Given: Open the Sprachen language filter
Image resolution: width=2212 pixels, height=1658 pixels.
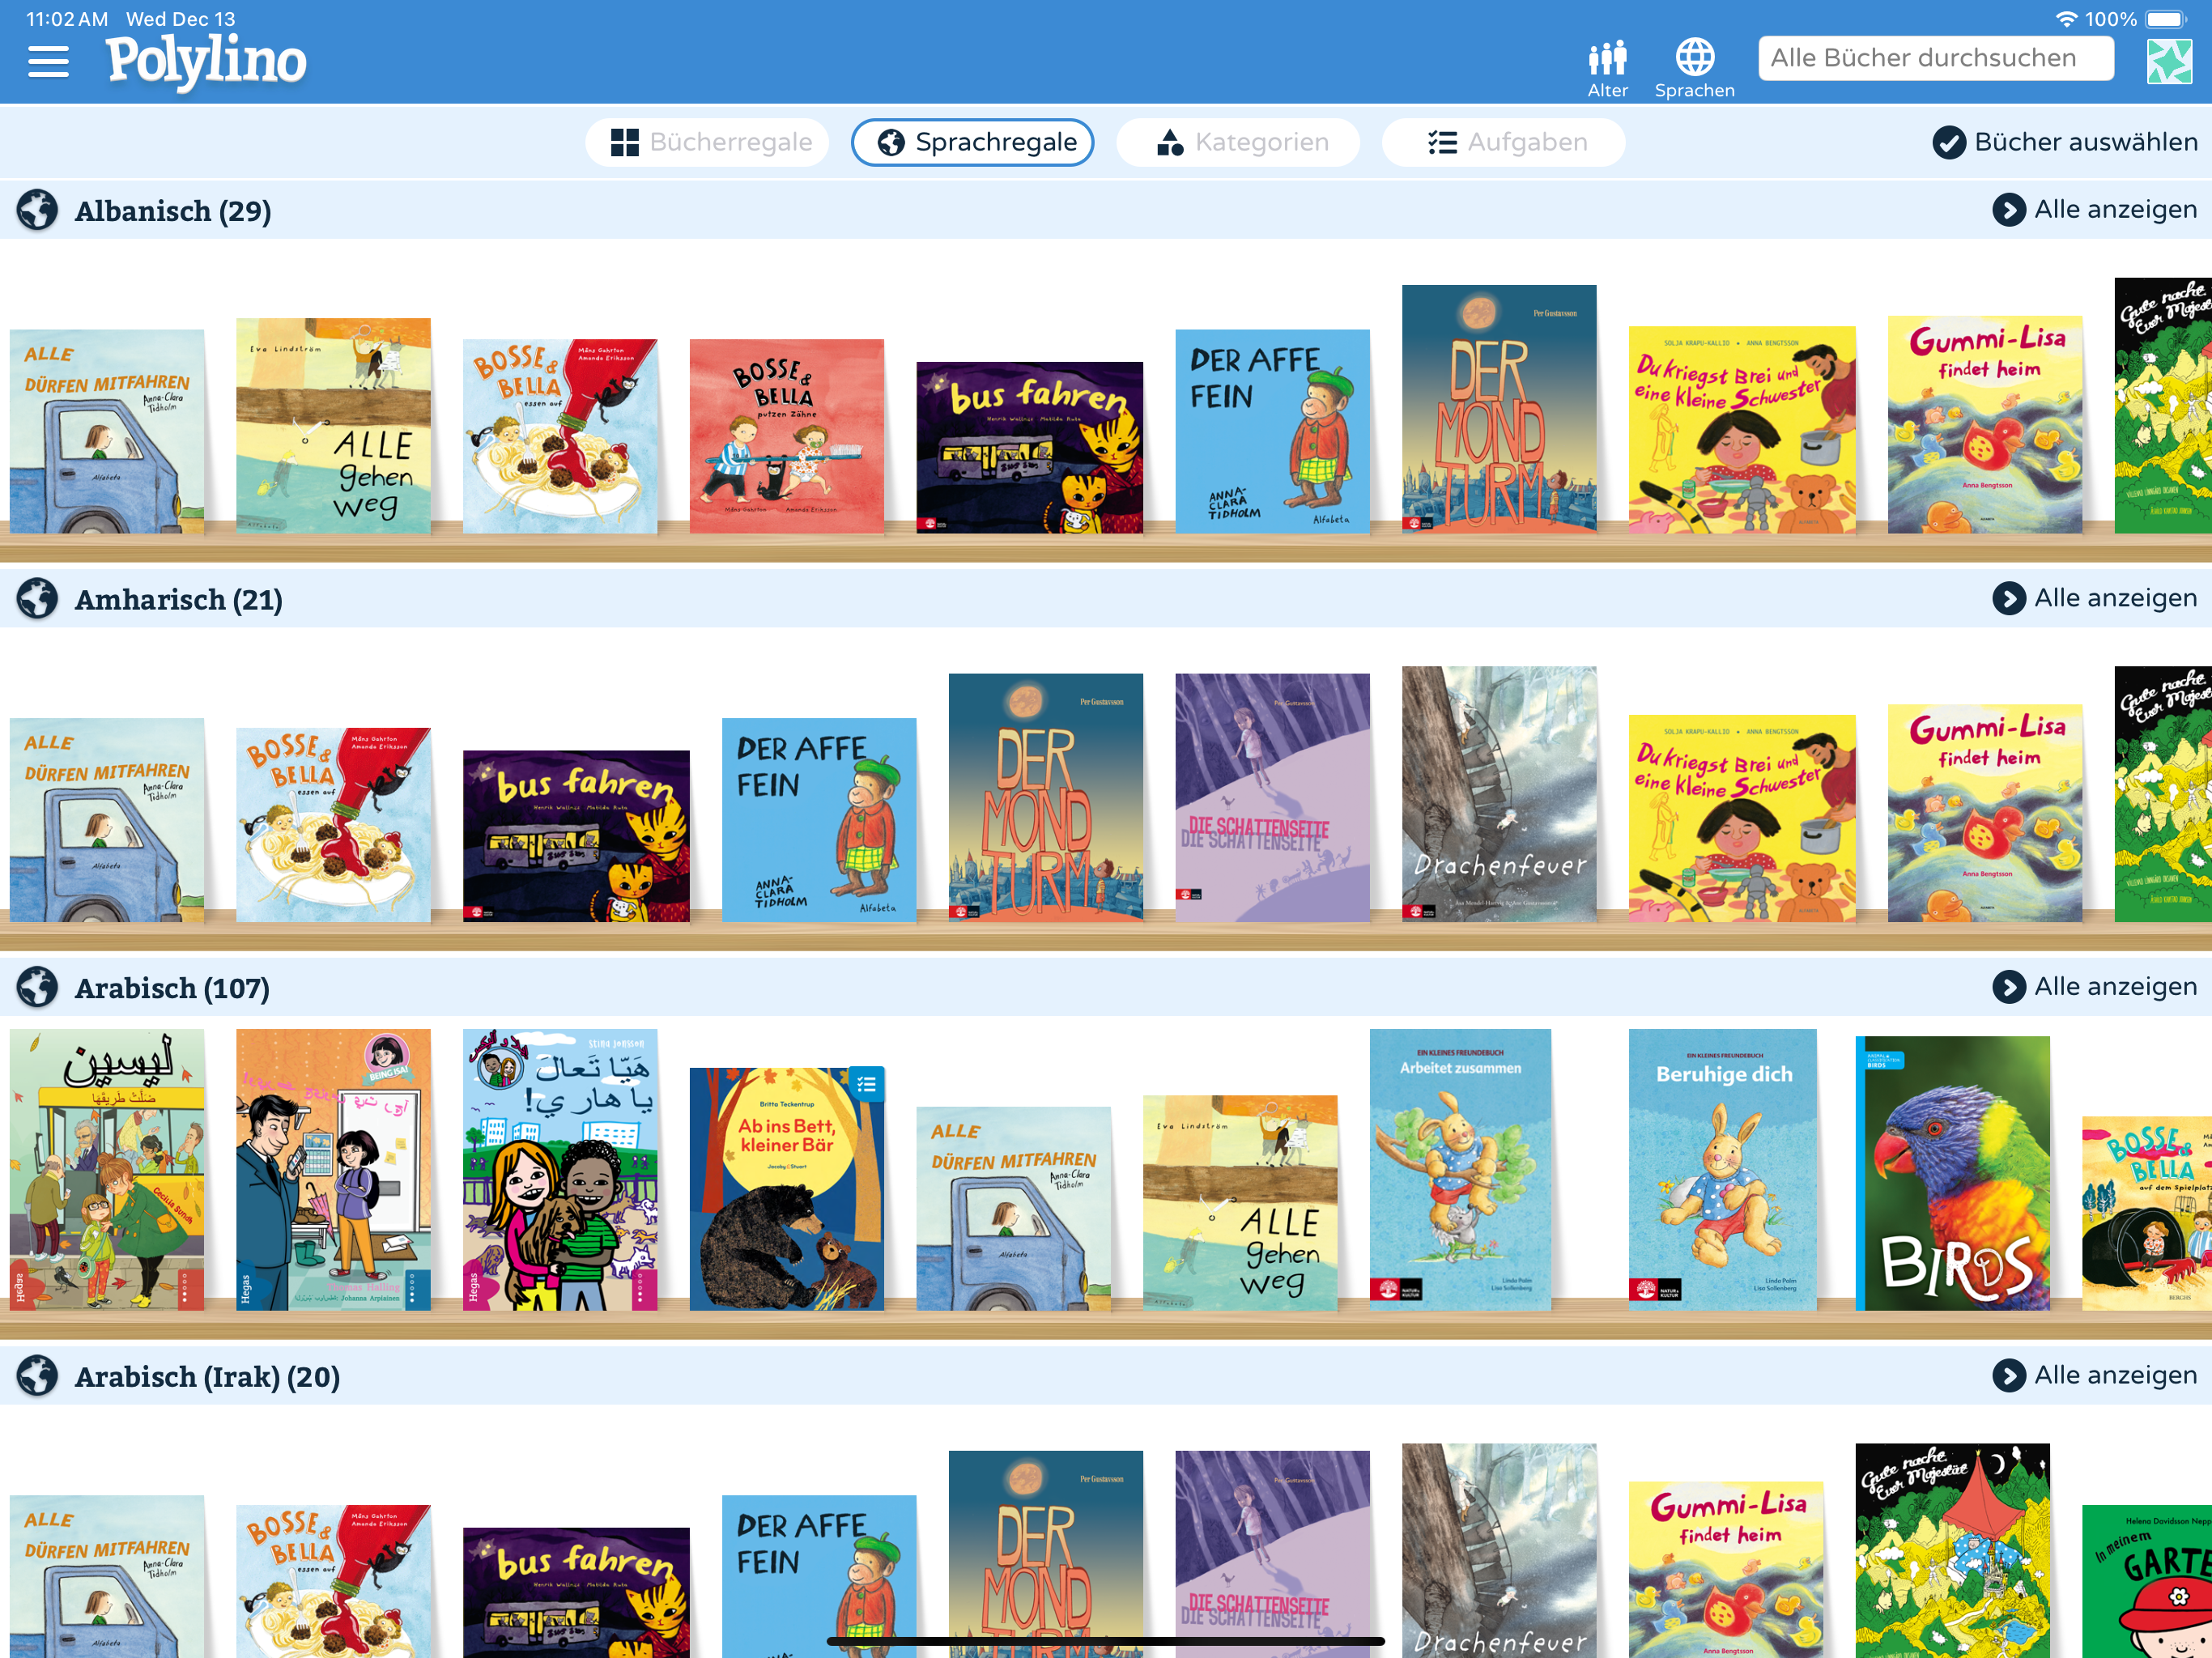Looking at the screenshot, I should pos(1694,69).
